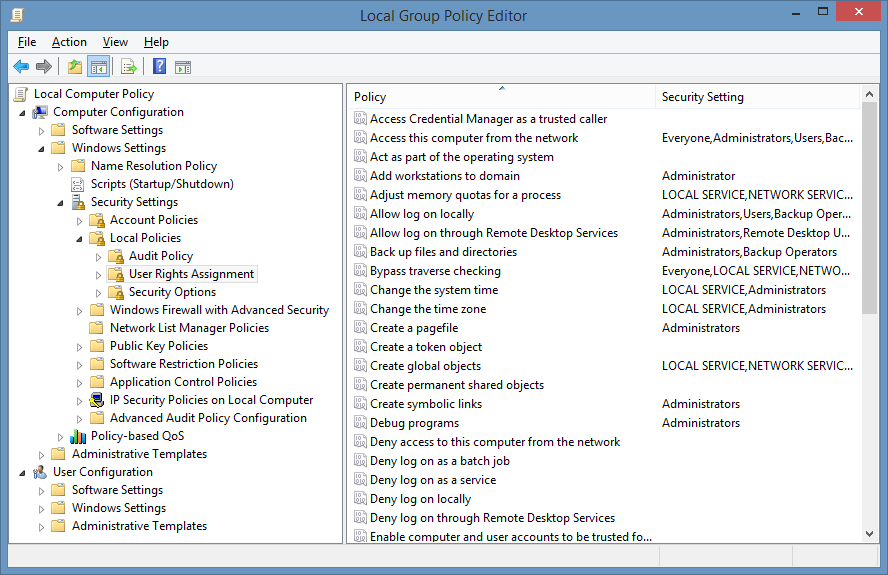
Task: Click the IP Security Policies icon
Action: point(97,400)
